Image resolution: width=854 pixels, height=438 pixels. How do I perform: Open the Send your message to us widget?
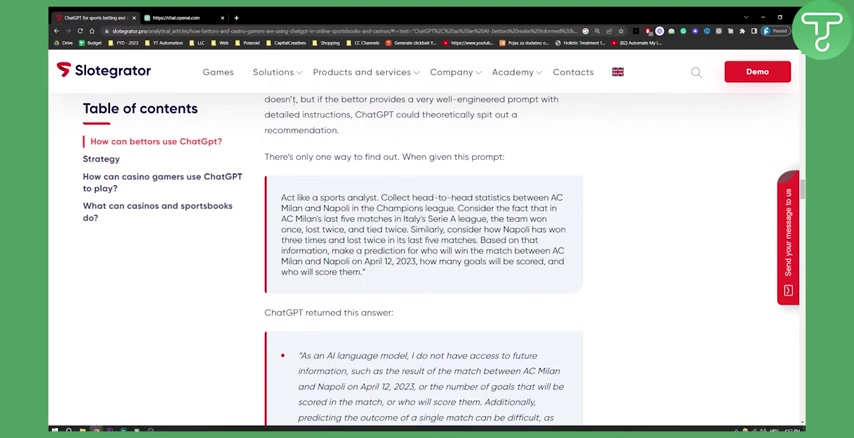click(788, 238)
